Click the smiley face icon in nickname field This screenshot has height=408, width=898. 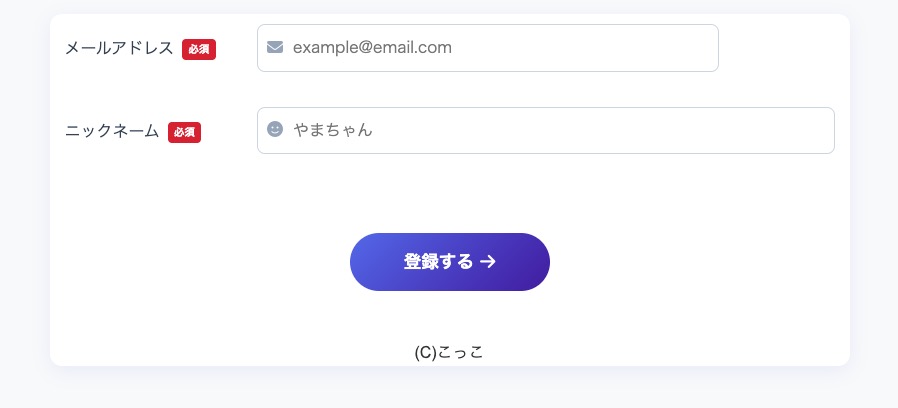[x=275, y=129]
